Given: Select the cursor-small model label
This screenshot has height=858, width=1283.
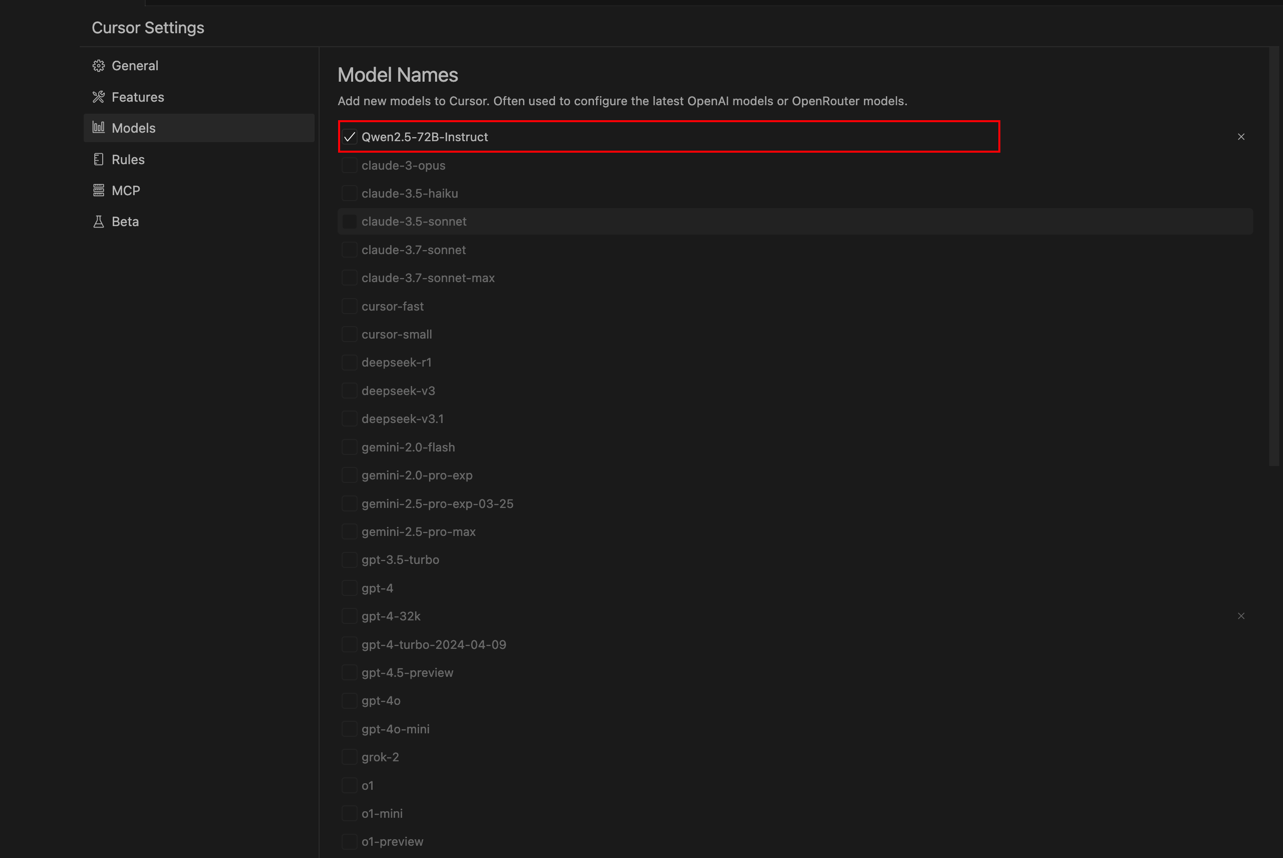Looking at the screenshot, I should pyautogui.click(x=397, y=334).
